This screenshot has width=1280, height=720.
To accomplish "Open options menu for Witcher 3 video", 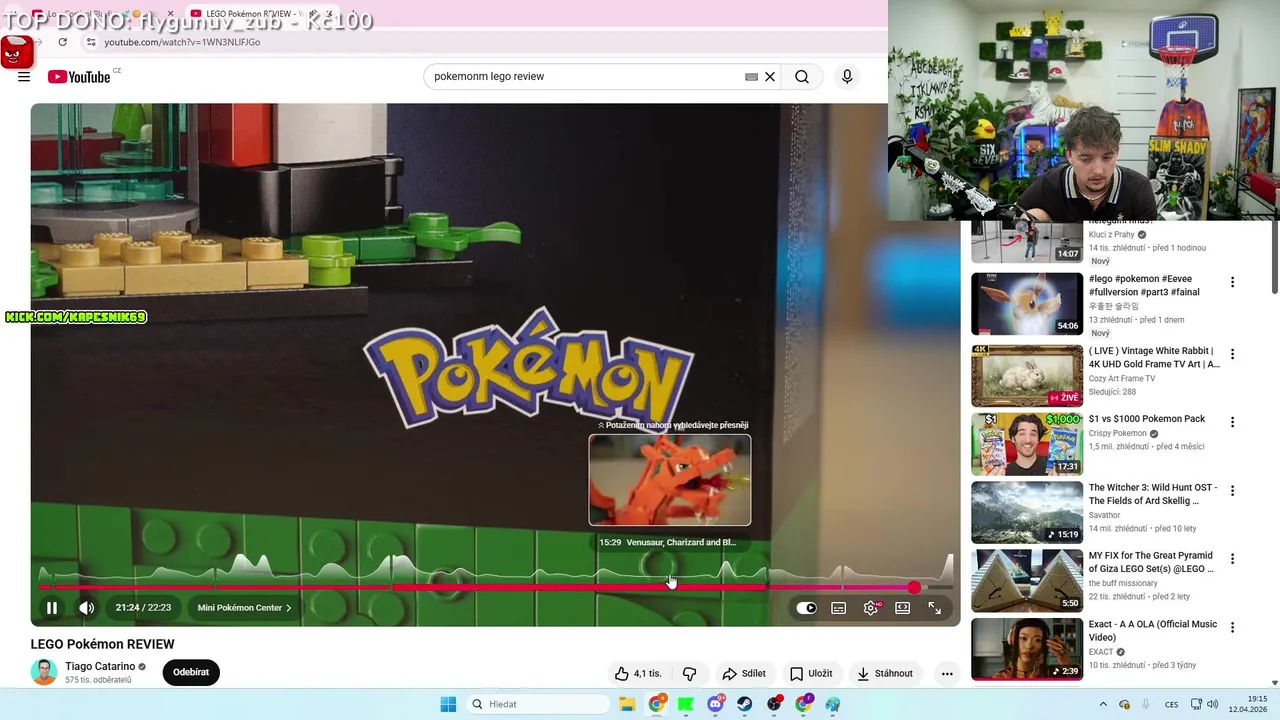I will [x=1232, y=491].
